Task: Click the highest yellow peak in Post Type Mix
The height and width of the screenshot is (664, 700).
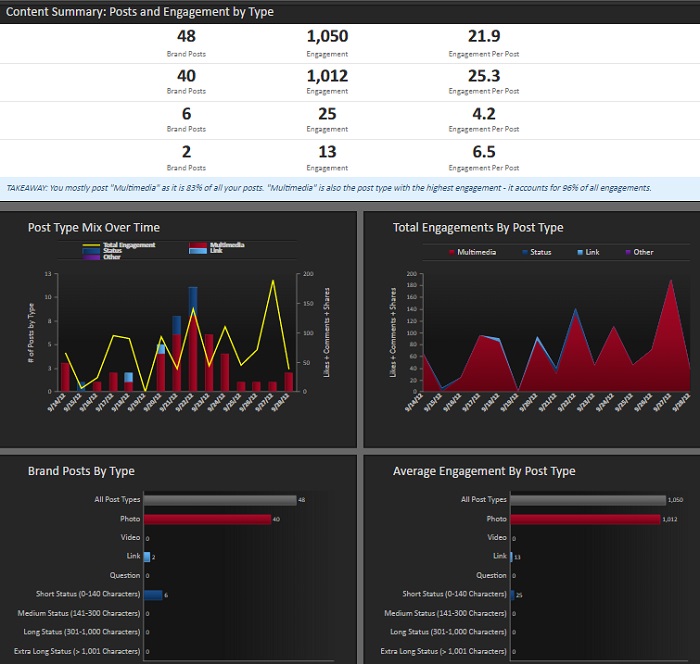Action: click(x=272, y=281)
